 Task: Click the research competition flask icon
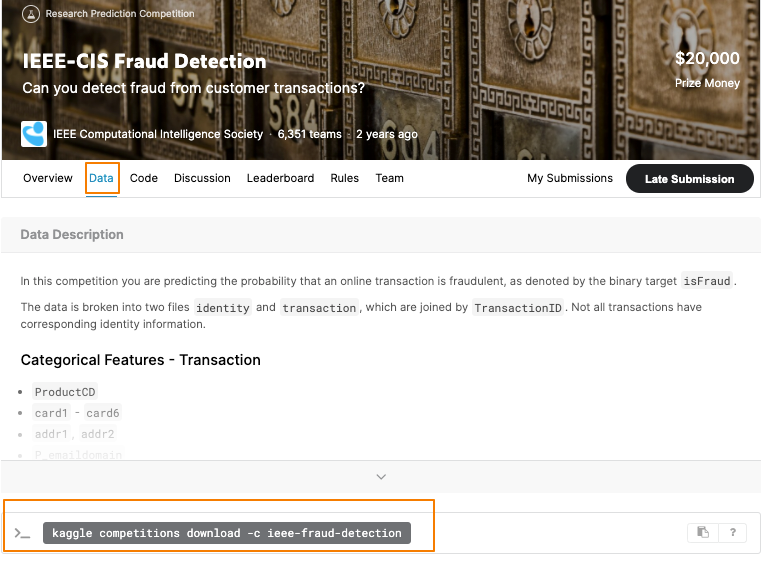30,15
